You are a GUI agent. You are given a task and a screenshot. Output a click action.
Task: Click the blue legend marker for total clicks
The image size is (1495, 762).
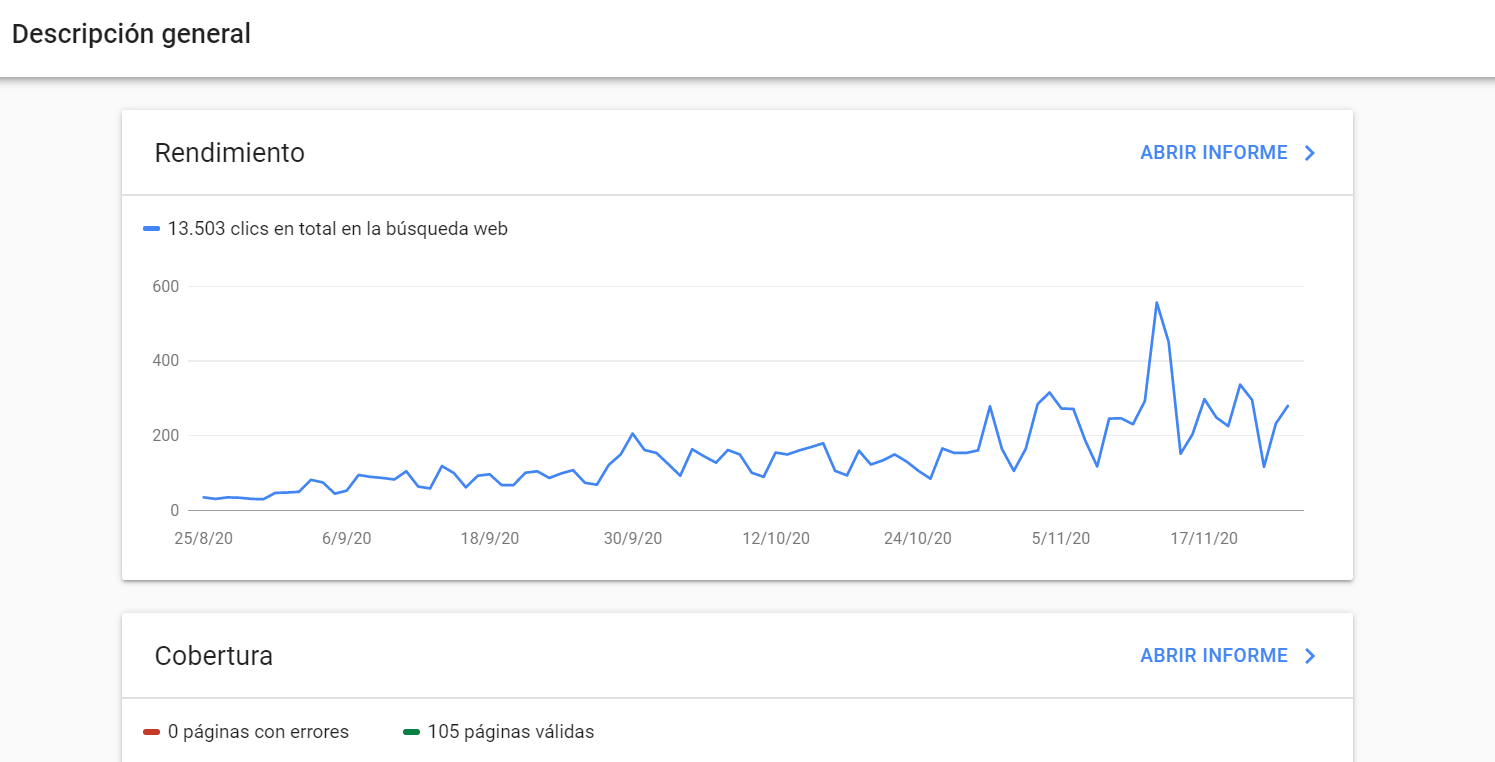[x=152, y=229]
